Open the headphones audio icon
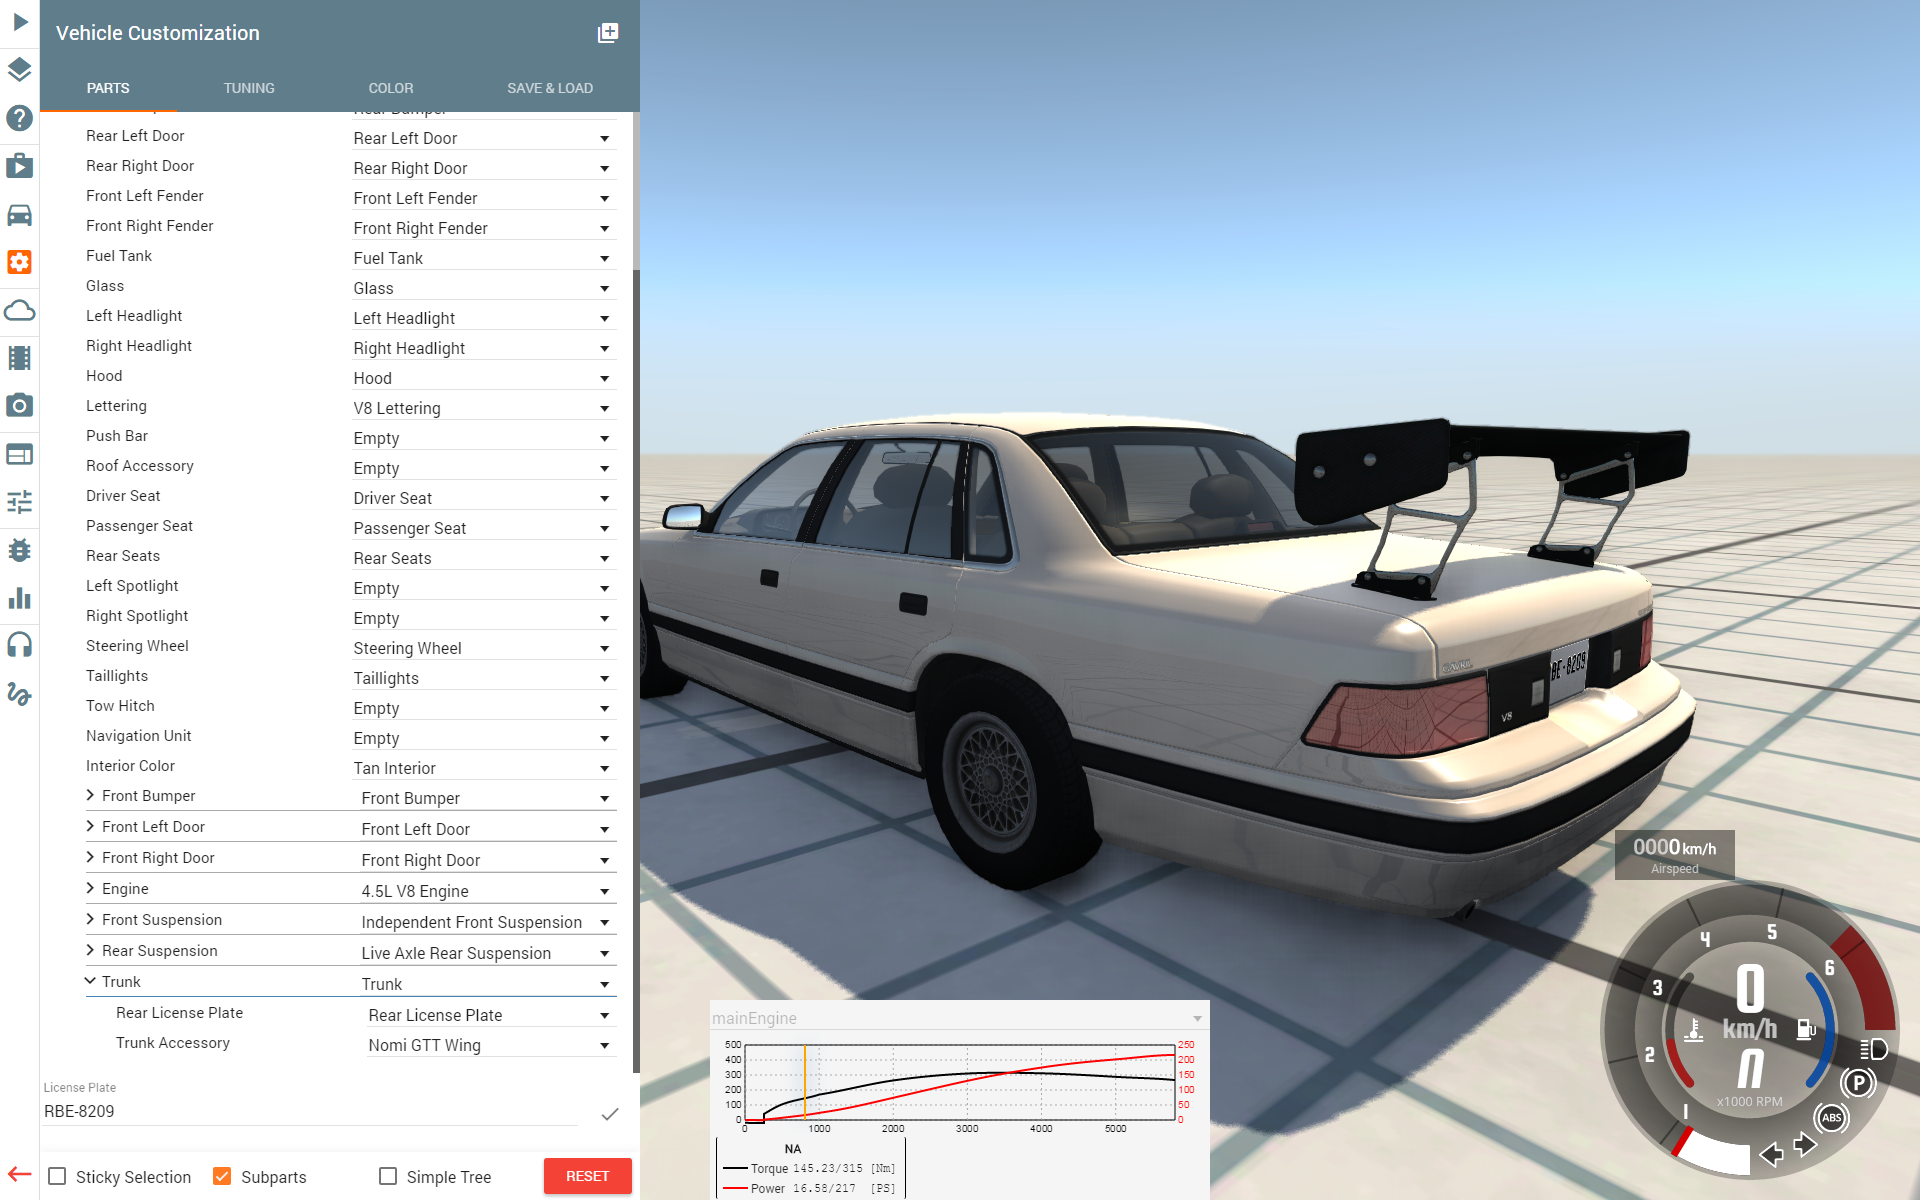 coord(20,645)
